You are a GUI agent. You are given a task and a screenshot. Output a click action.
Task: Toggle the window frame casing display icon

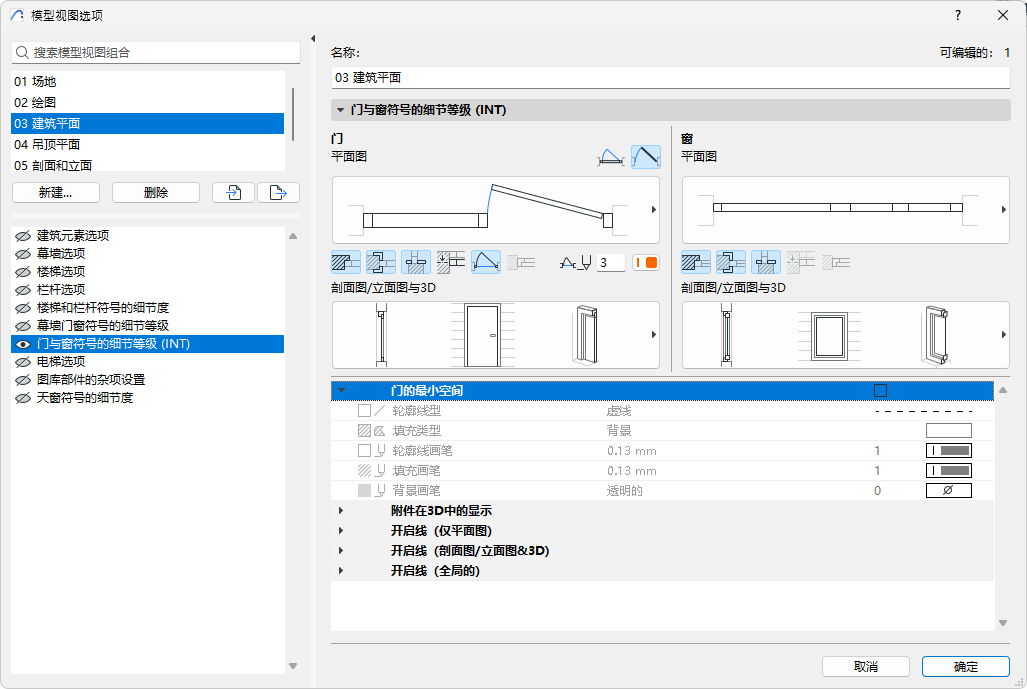(x=730, y=263)
